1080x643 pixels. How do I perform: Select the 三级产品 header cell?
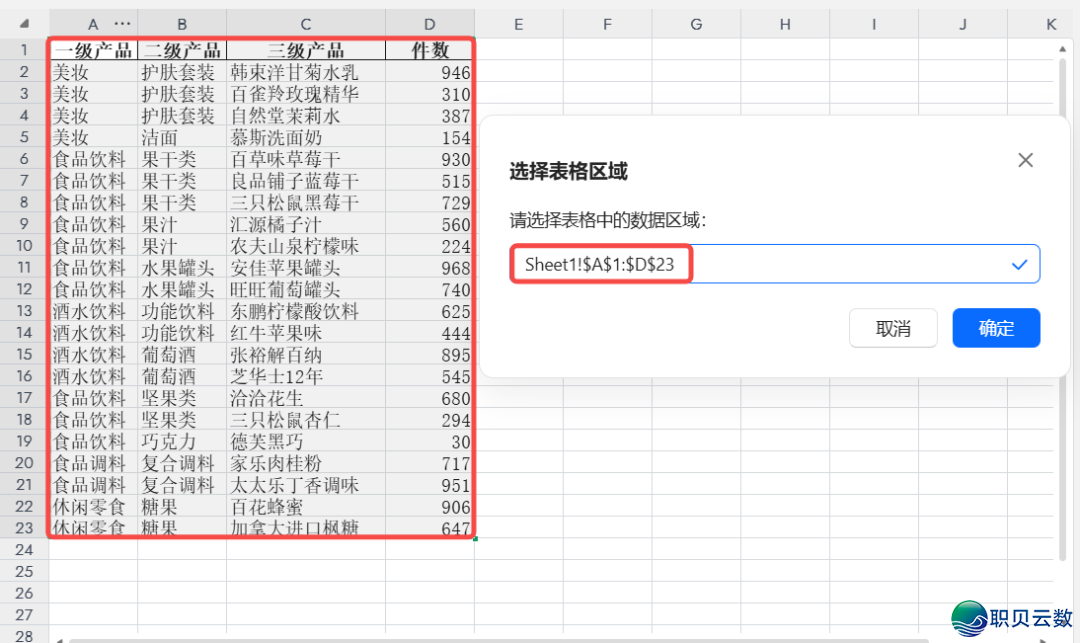click(x=306, y=50)
